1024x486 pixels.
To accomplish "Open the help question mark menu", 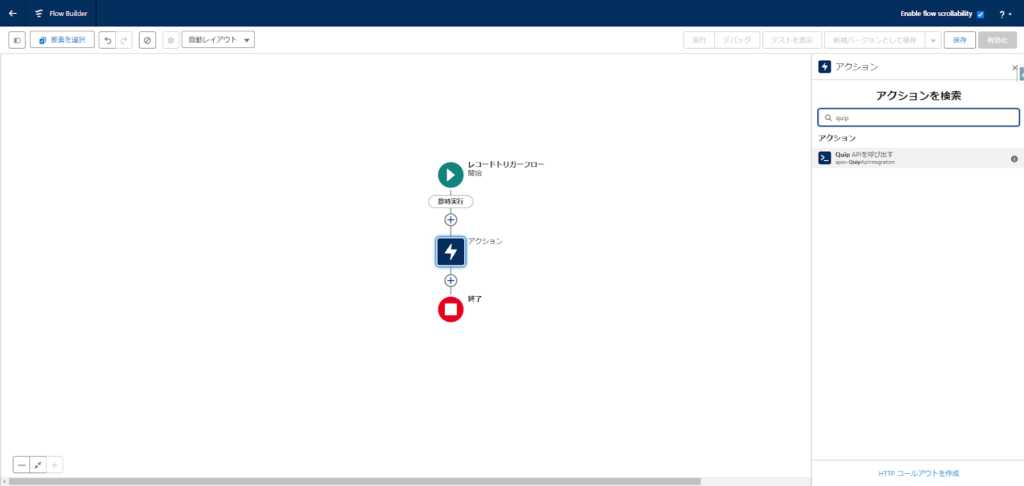I will click(x=1003, y=14).
